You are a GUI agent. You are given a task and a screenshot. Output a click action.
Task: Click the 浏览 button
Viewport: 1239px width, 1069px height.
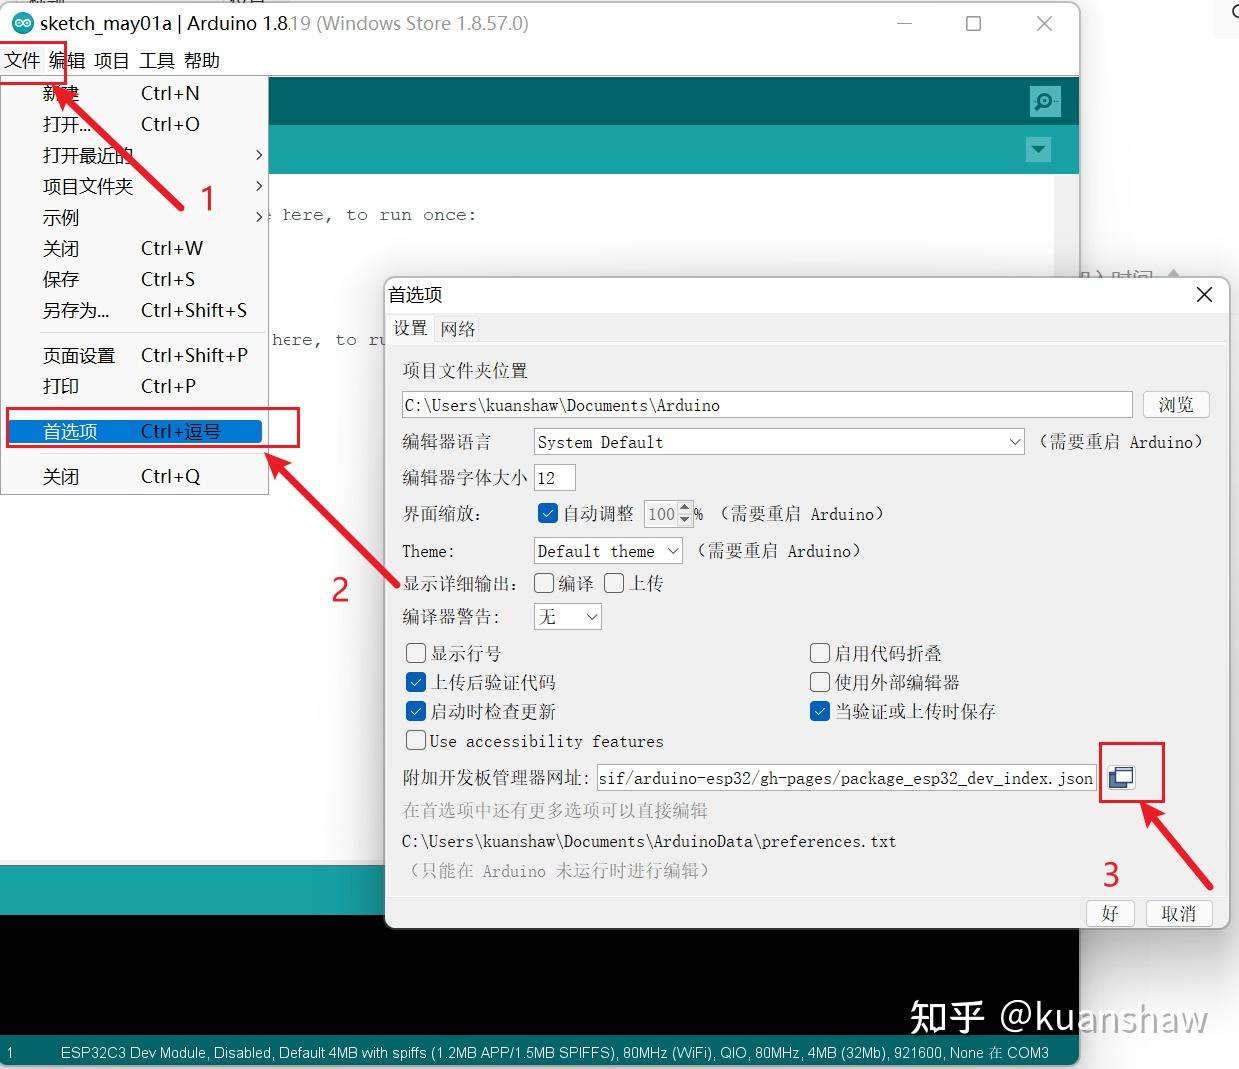tap(1176, 404)
